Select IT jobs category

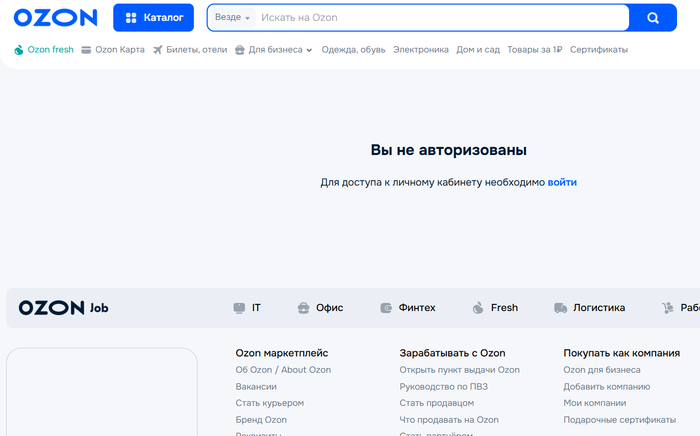[x=247, y=308]
